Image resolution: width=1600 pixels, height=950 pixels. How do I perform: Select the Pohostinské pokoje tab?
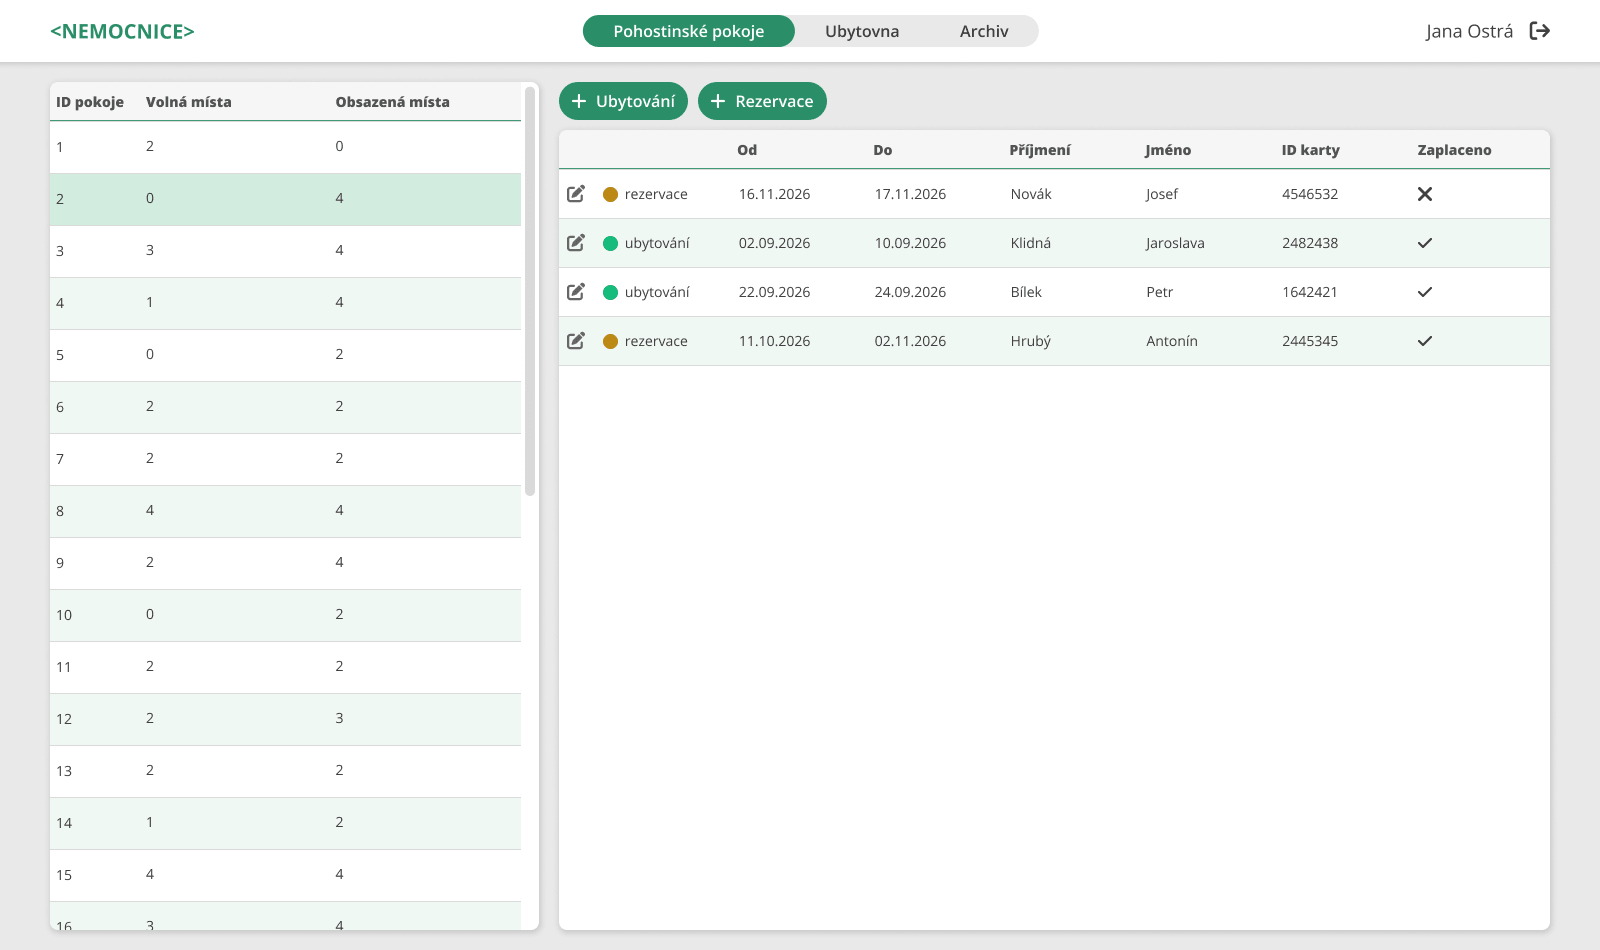(689, 31)
